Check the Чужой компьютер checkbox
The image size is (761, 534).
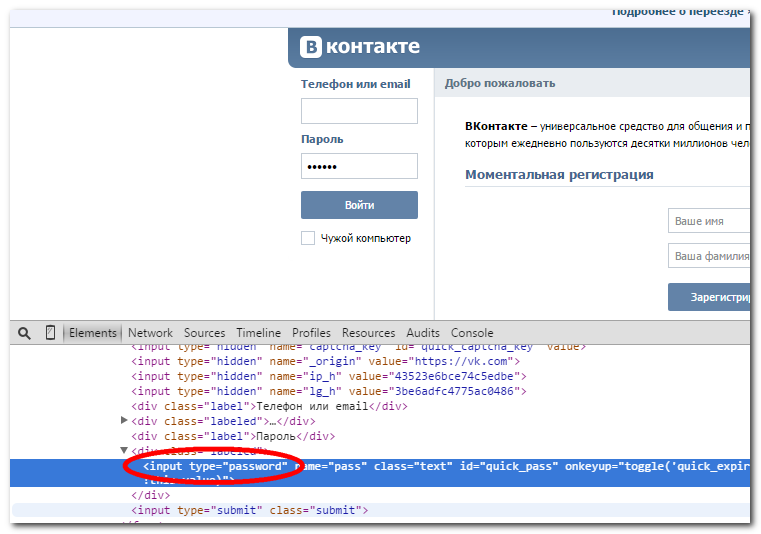click(308, 238)
